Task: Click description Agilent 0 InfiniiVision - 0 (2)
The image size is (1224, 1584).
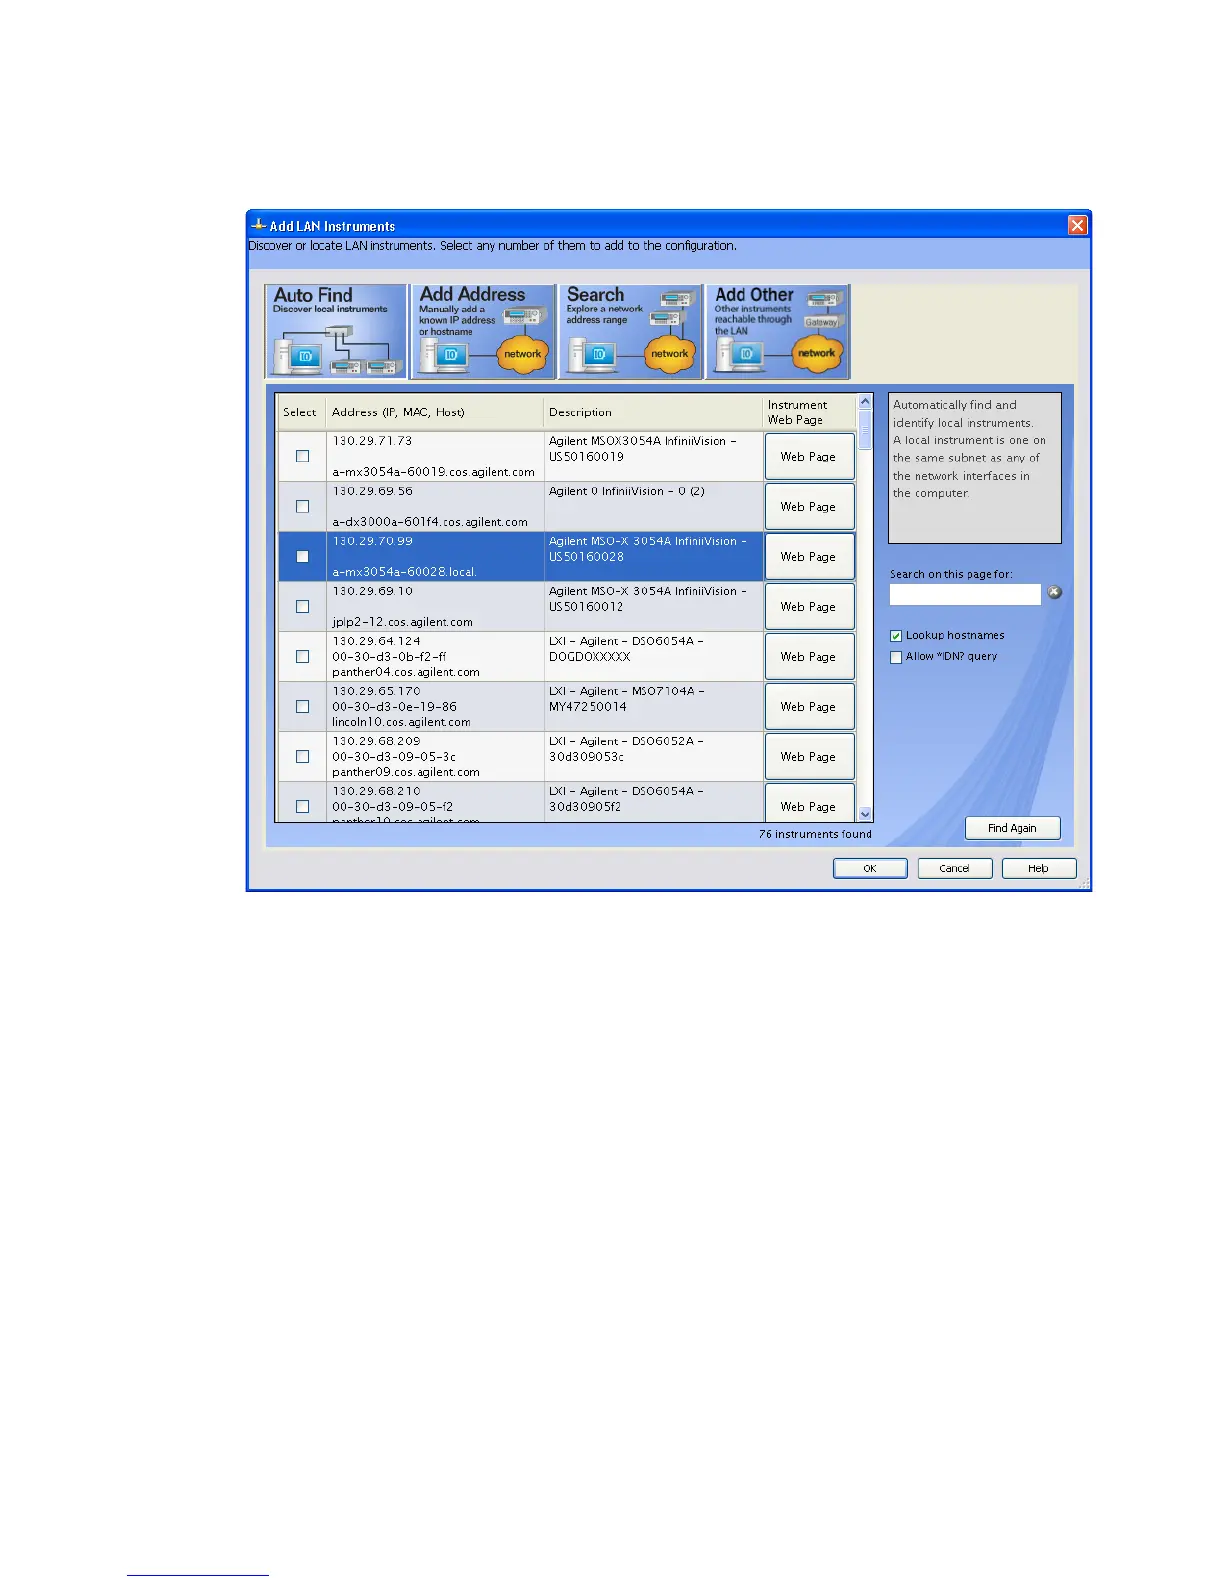Action: pos(626,491)
